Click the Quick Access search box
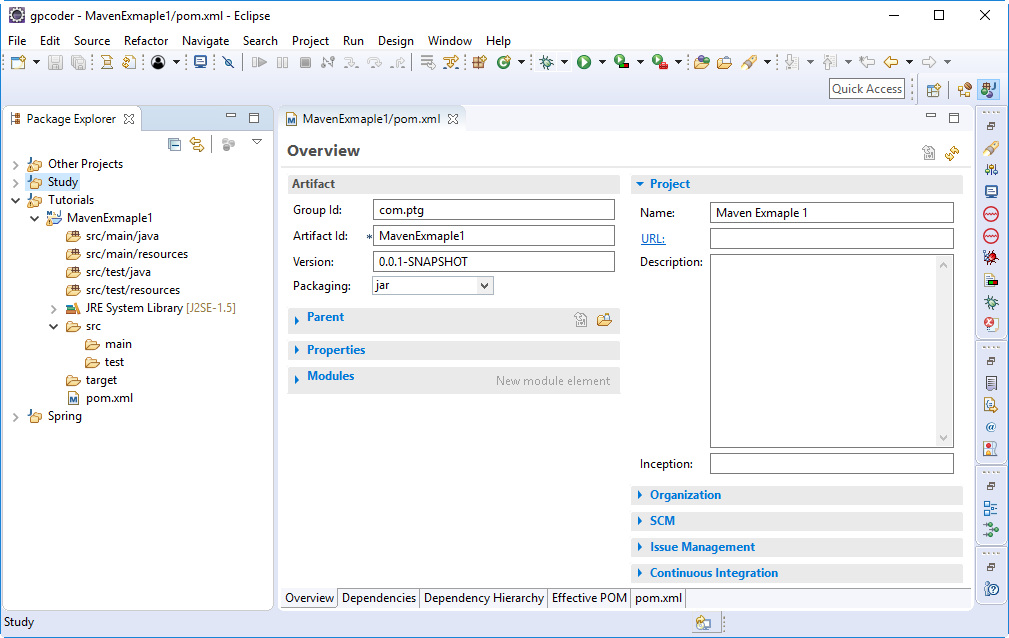The image size is (1009, 638). [867, 89]
